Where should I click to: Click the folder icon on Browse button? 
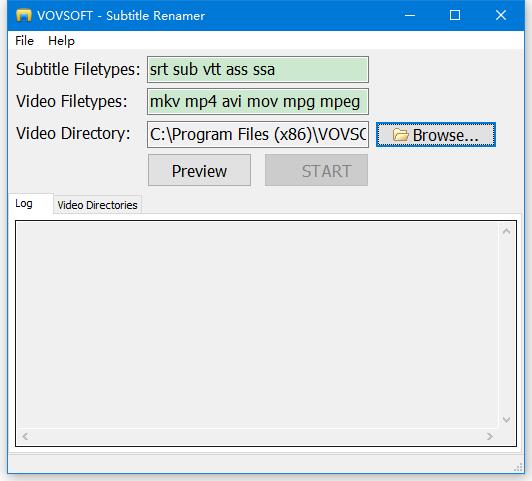[x=401, y=135]
